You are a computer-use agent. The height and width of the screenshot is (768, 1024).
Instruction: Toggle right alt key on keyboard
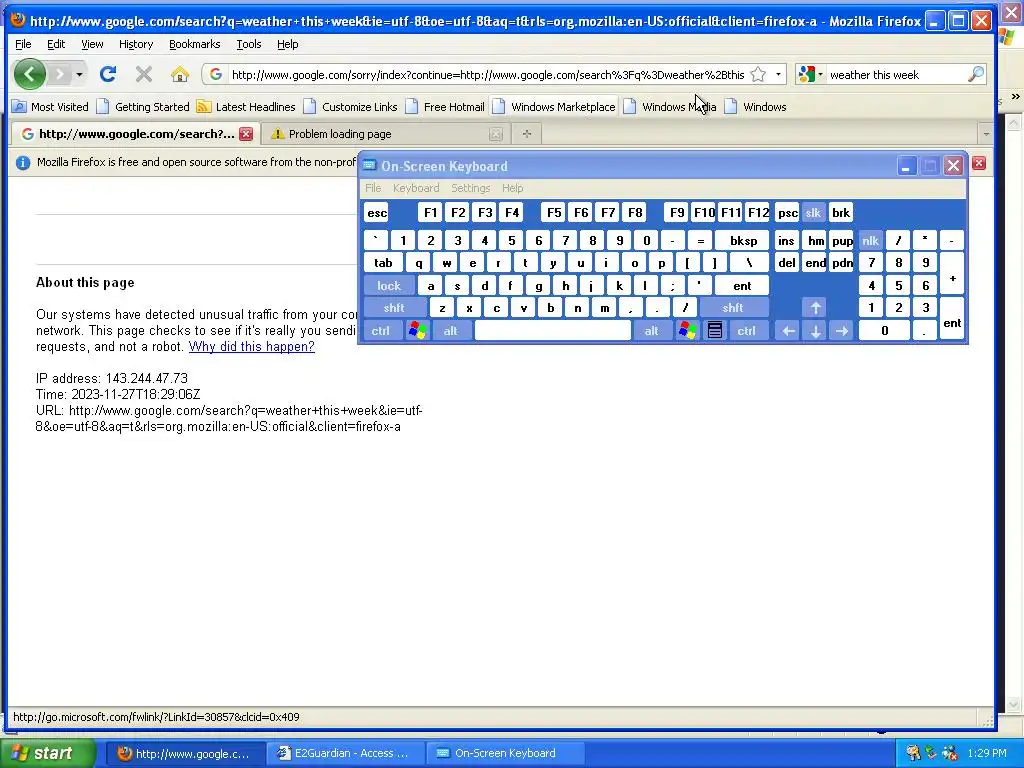click(652, 330)
